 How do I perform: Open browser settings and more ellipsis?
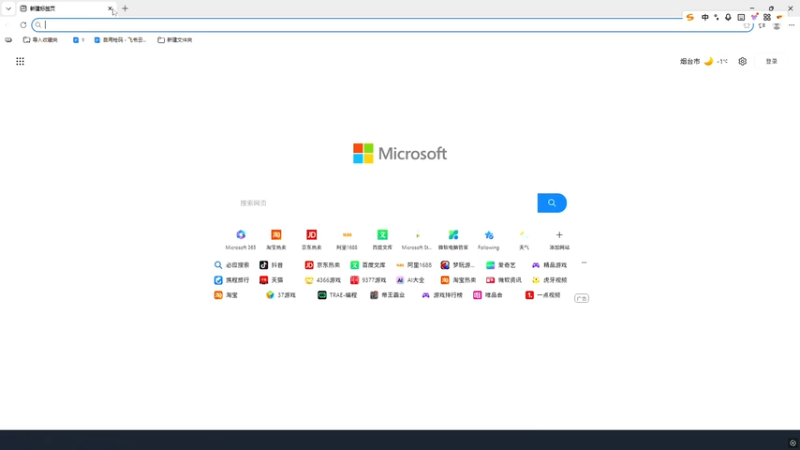[791, 26]
